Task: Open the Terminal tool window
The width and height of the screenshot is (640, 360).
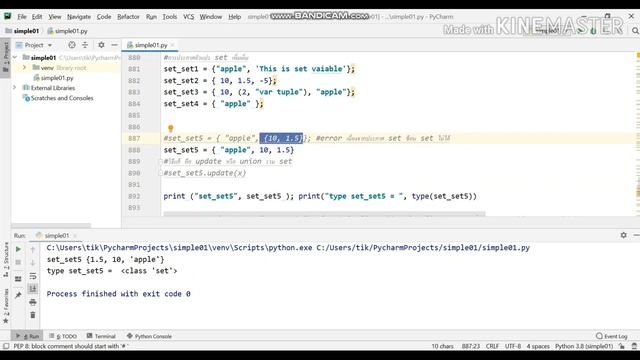Action: [x=101, y=336]
